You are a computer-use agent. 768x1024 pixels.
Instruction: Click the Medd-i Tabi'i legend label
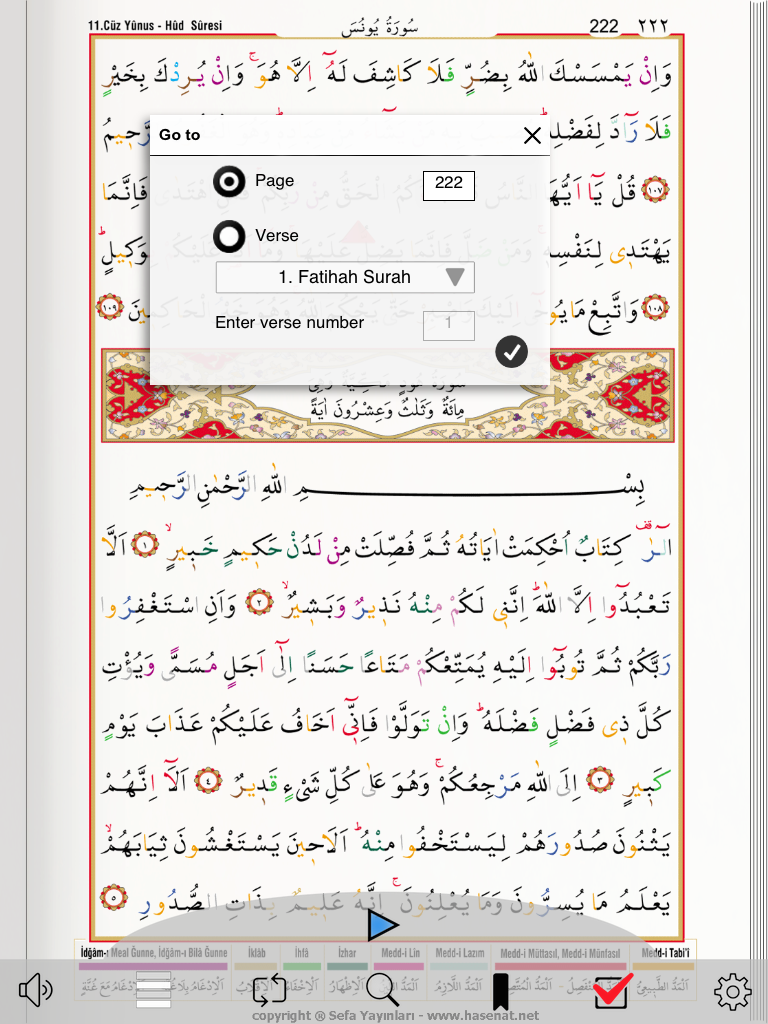tap(665, 953)
